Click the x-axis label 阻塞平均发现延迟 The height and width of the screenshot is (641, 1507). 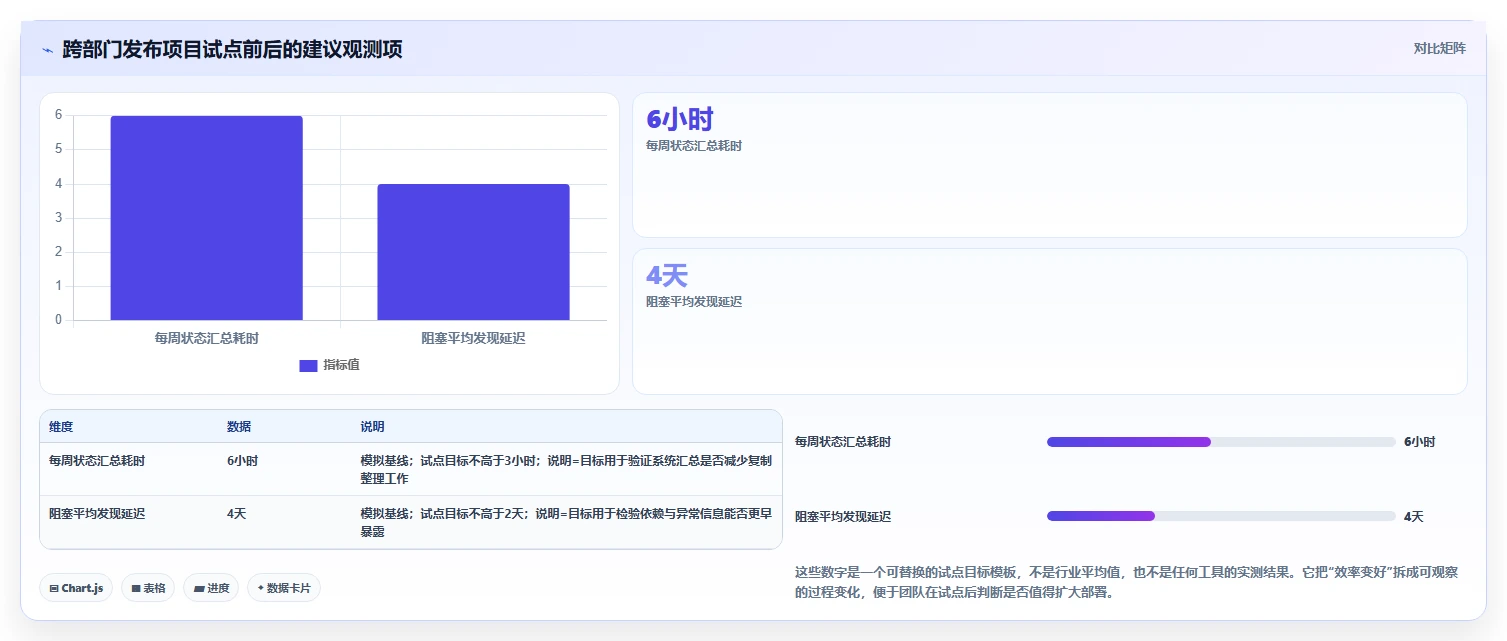[x=473, y=338]
